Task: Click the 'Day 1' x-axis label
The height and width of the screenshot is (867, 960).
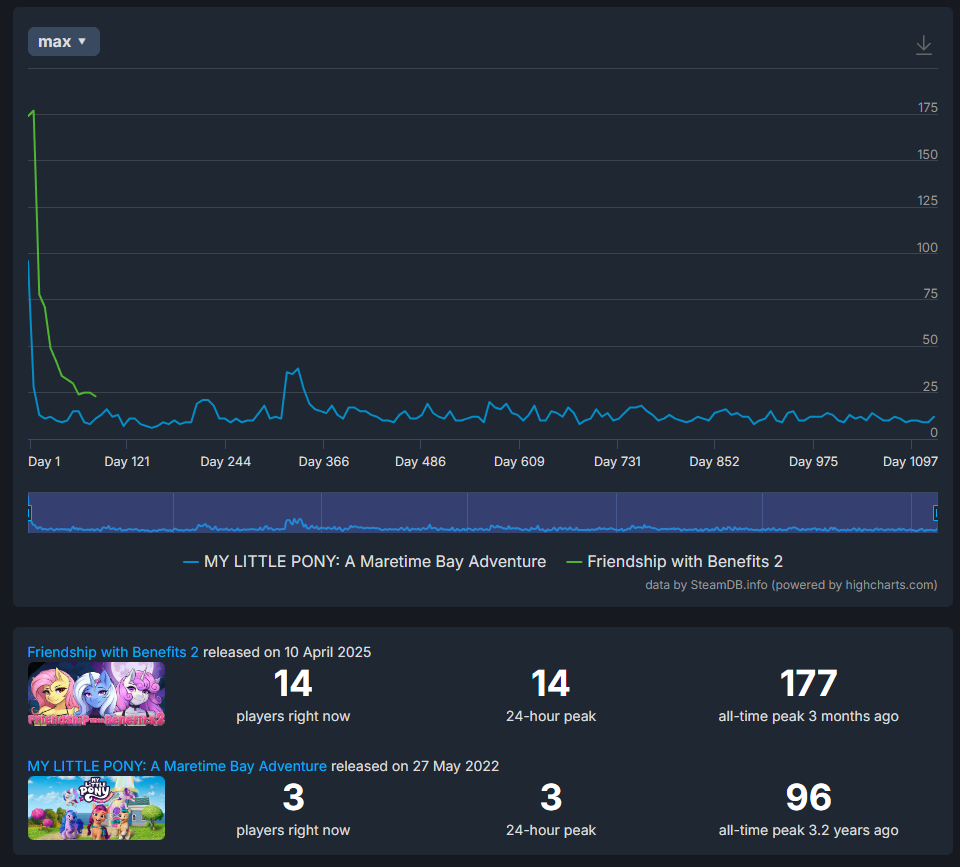Action: point(44,462)
